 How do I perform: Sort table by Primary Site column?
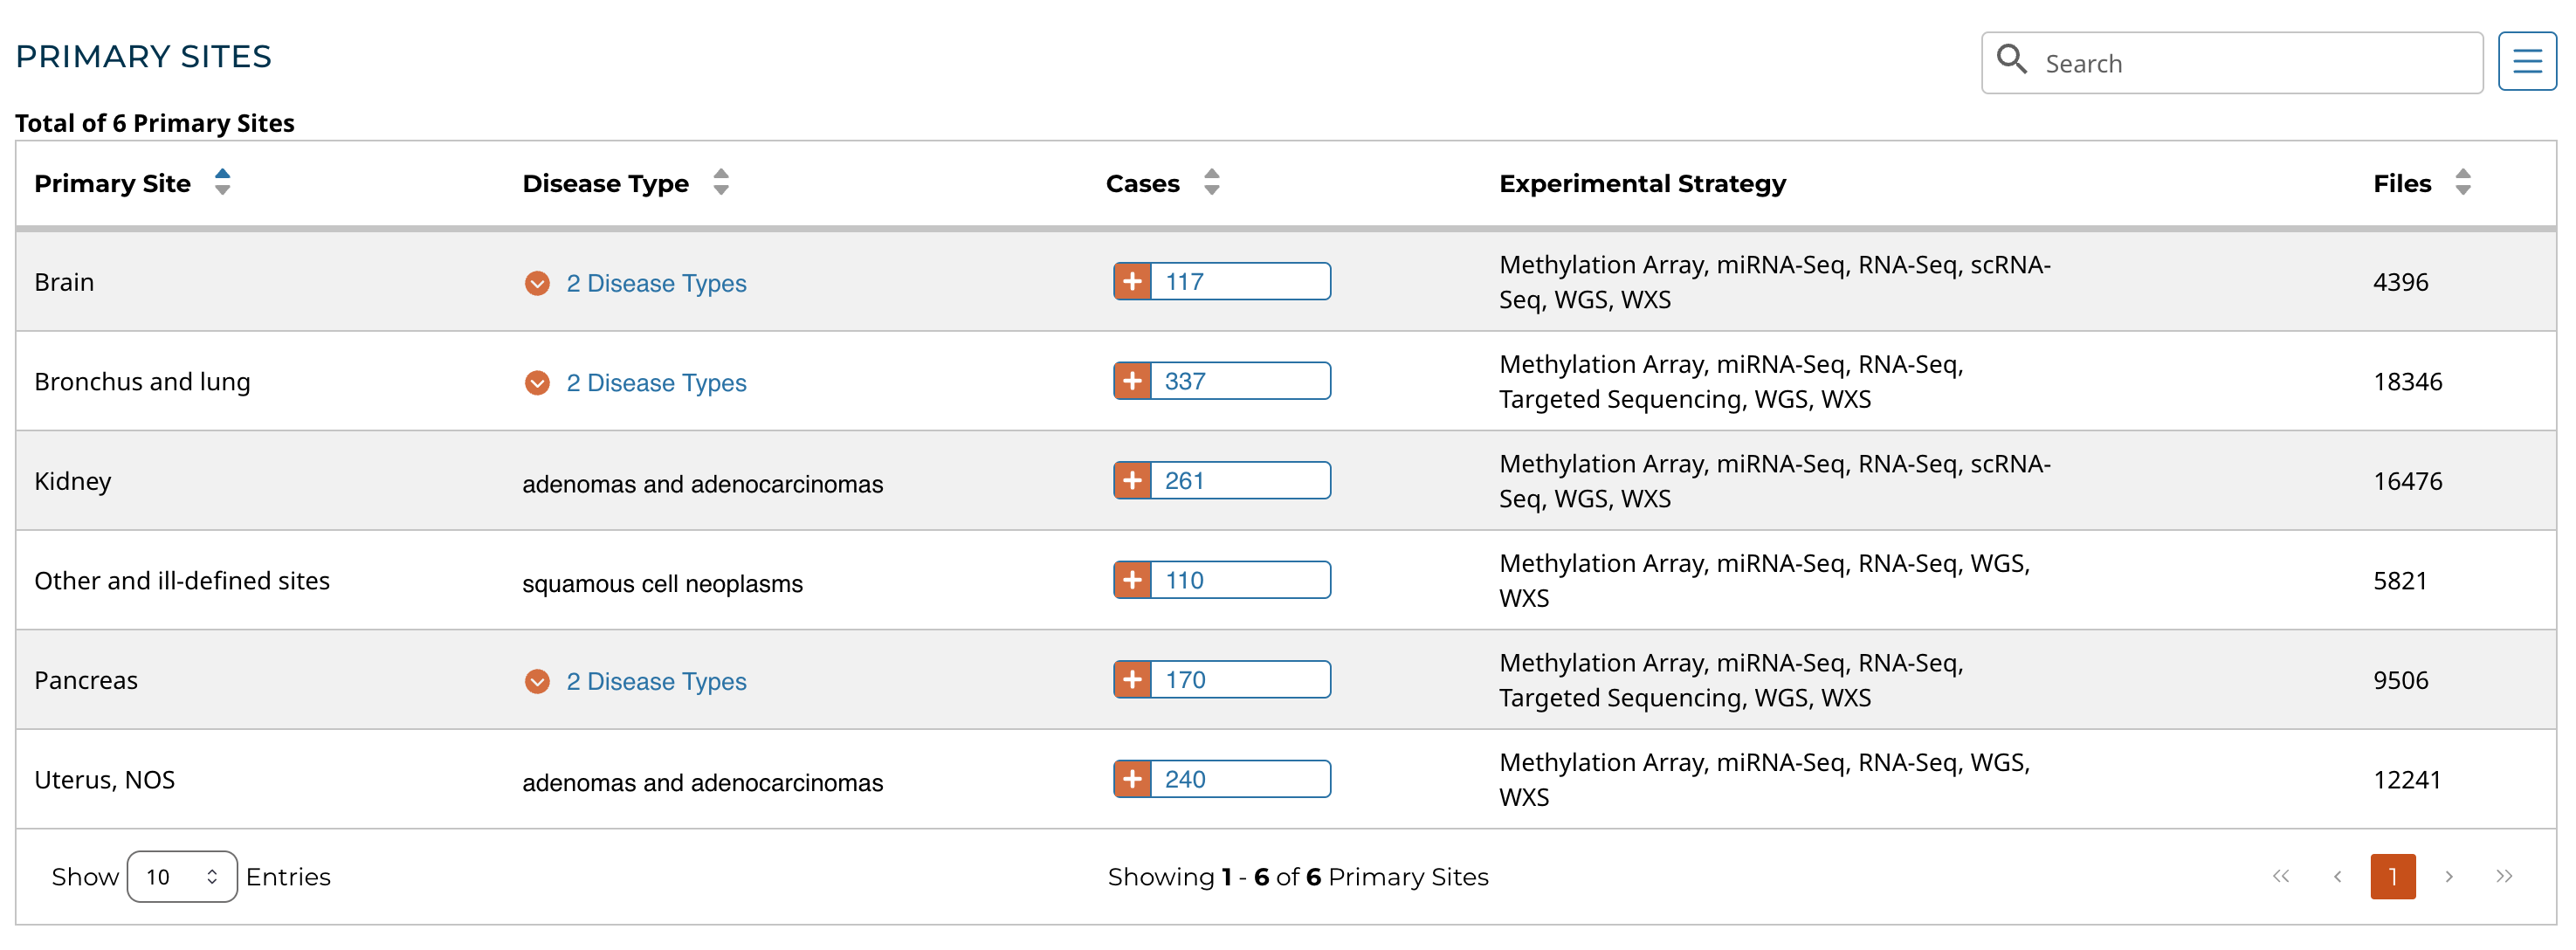click(x=222, y=182)
